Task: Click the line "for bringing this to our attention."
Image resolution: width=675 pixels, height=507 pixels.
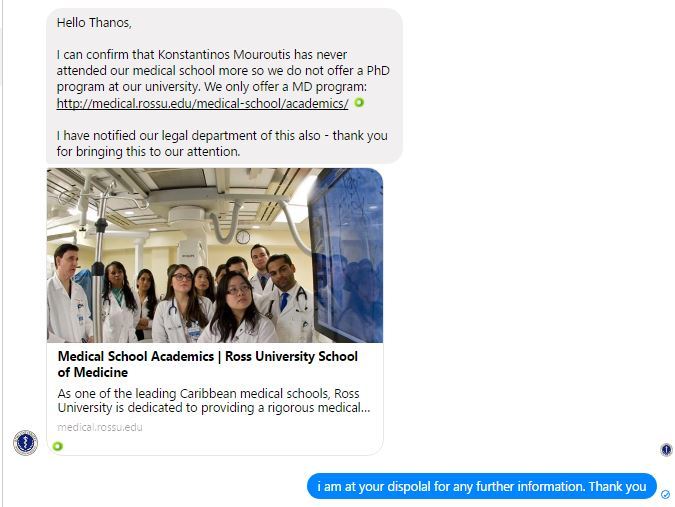Action: tap(148, 152)
